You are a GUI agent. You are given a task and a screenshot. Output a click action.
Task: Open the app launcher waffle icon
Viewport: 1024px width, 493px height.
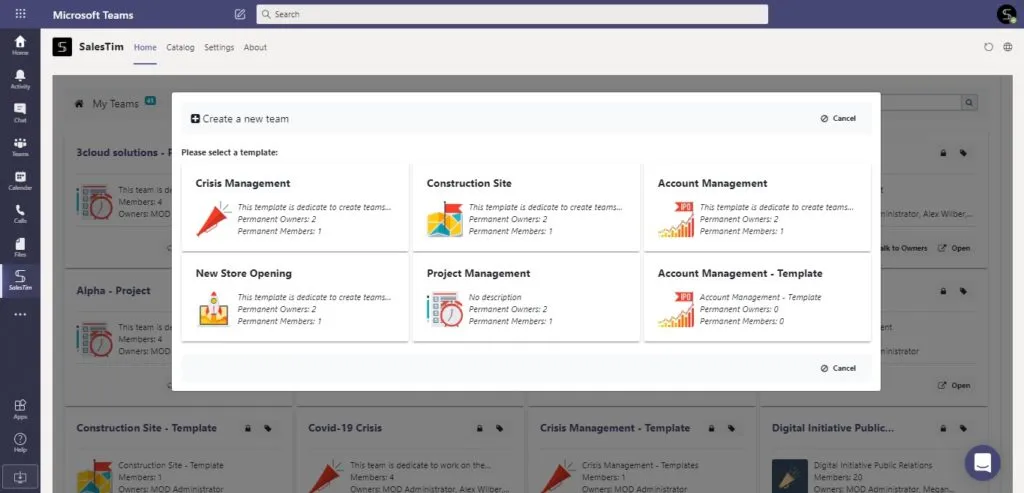point(20,14)
